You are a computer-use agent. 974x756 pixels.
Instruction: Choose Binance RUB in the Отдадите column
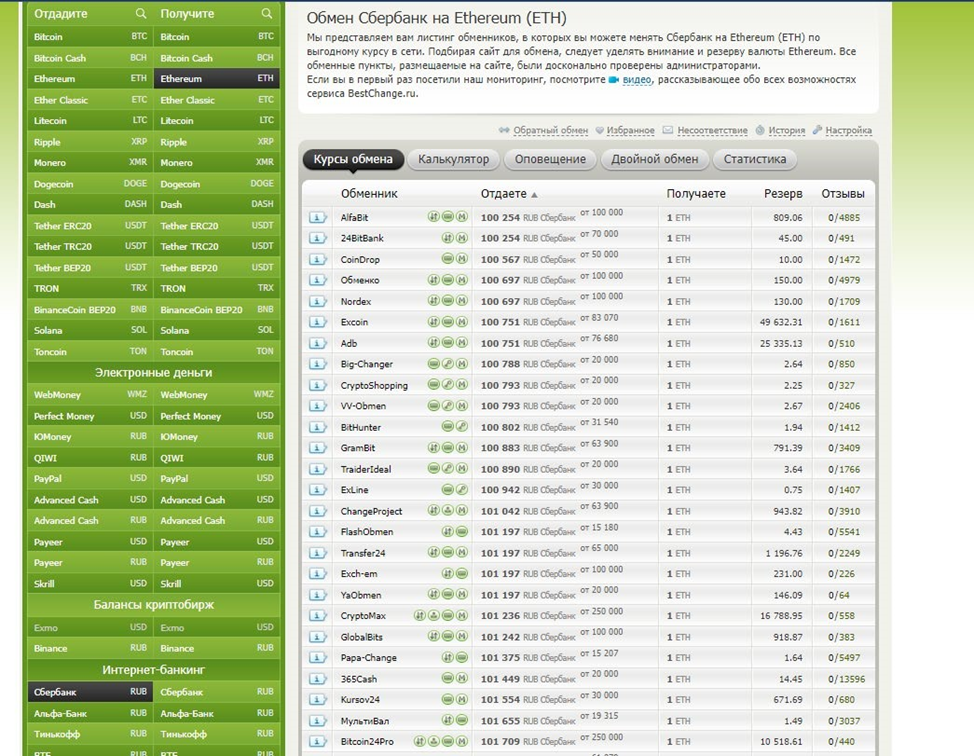click(90, 648)
